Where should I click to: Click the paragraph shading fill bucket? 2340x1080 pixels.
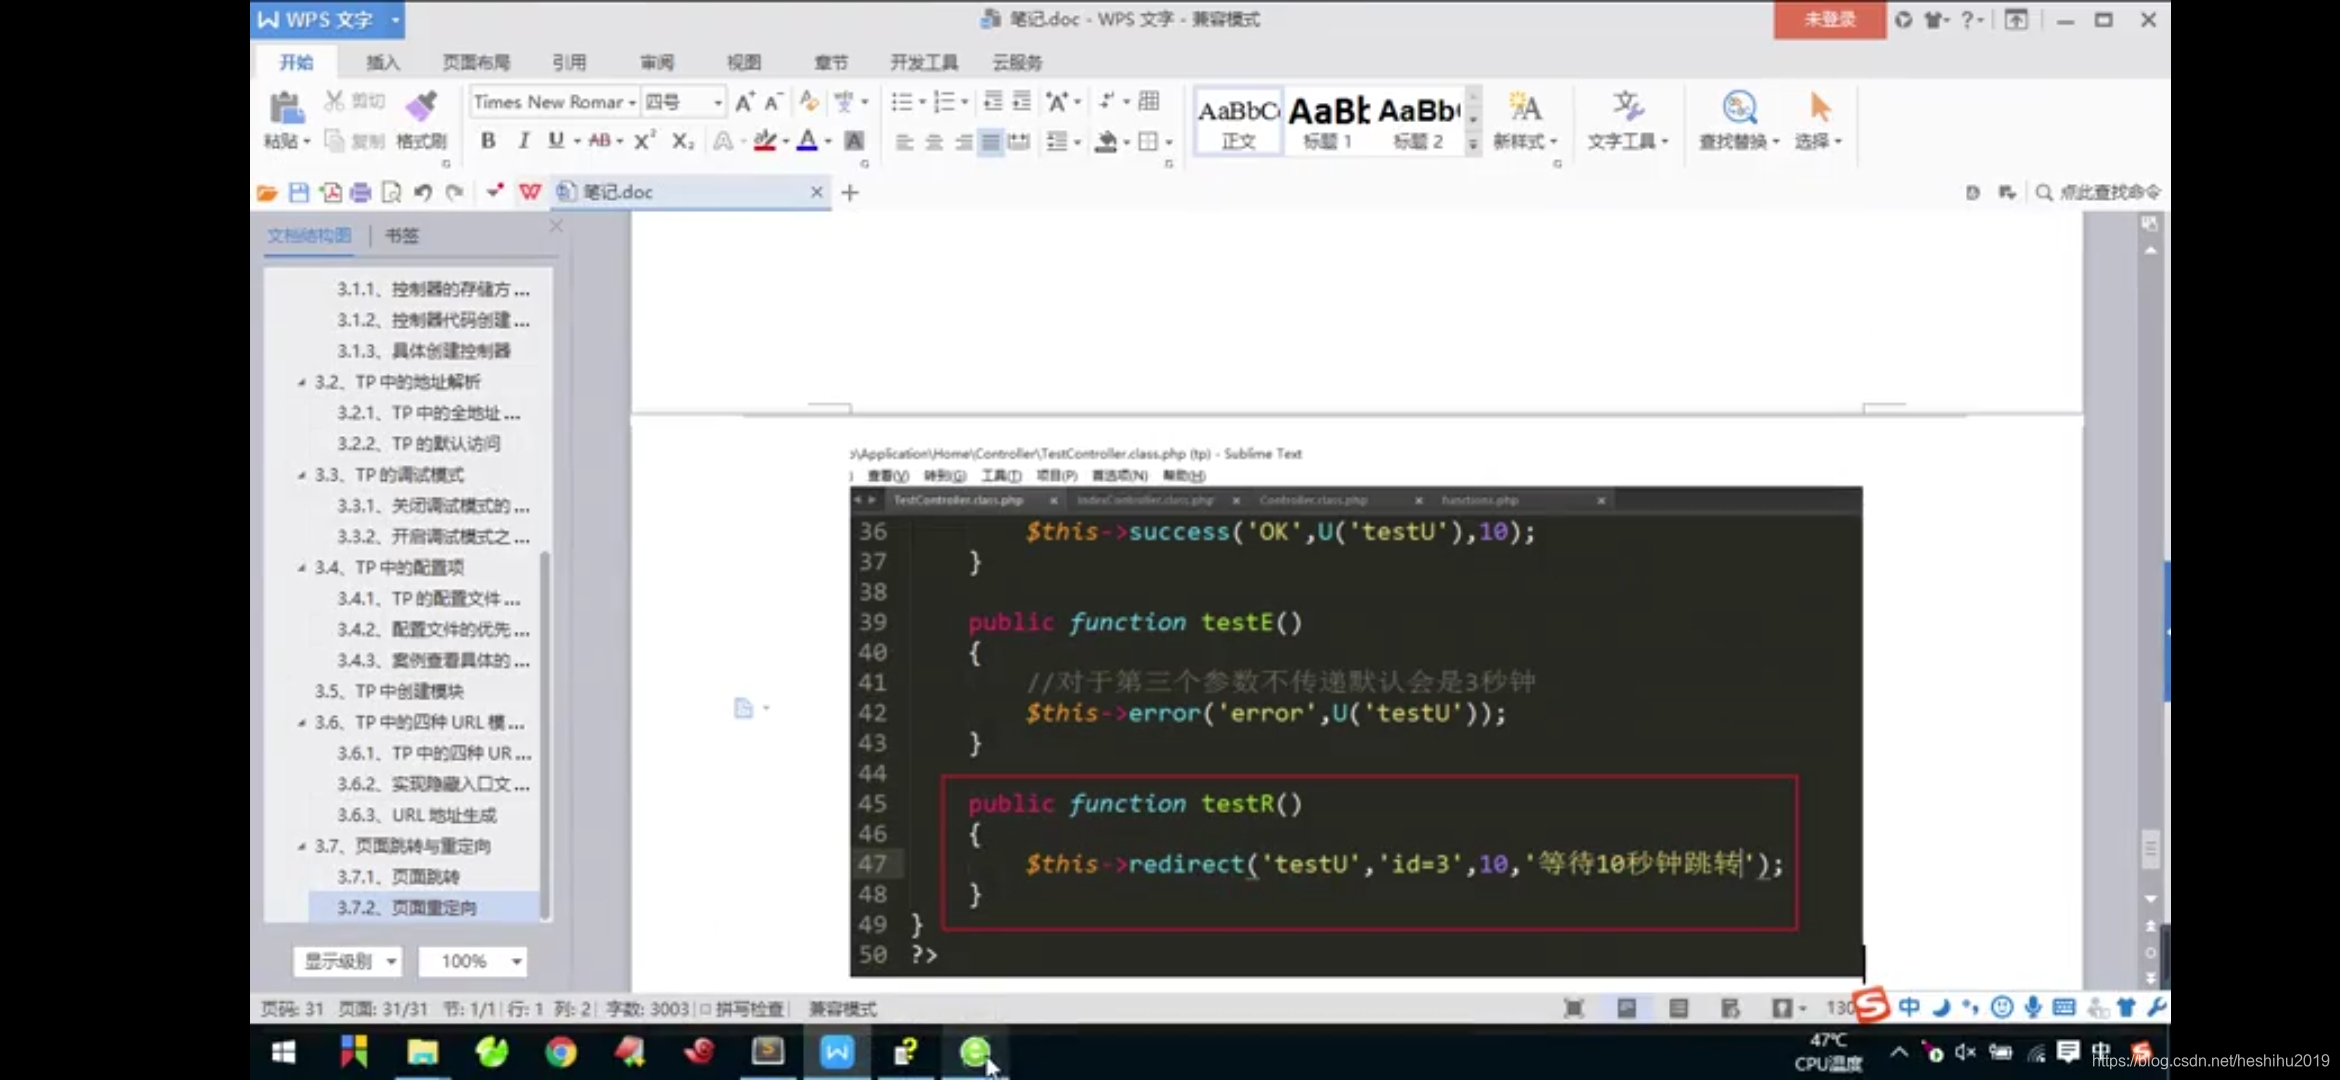[1105, 141]
